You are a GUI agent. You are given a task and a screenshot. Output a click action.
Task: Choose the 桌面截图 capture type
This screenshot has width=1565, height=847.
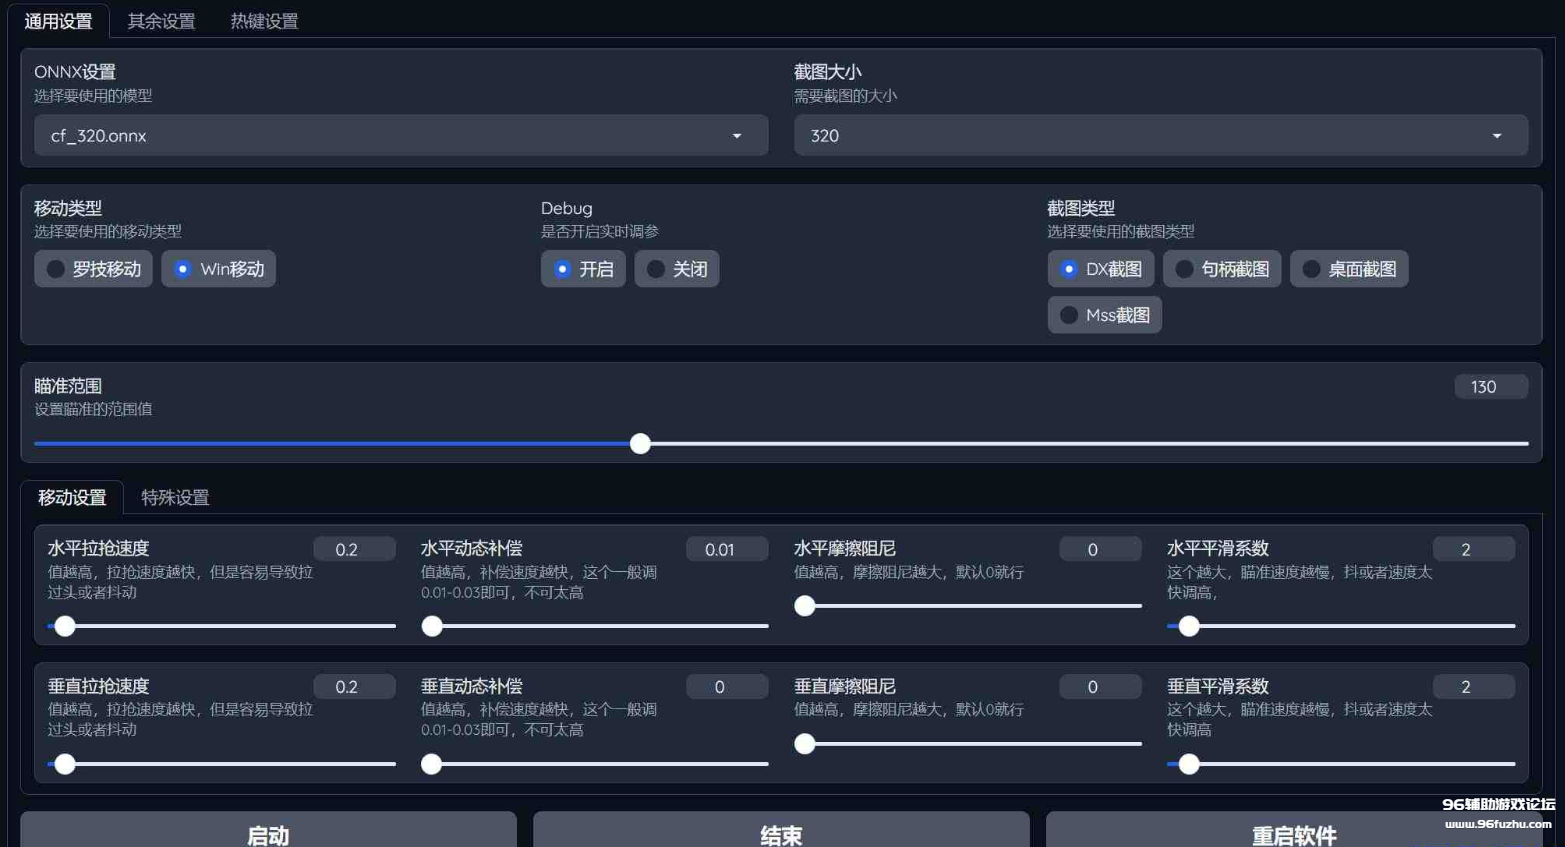[1348, 269]
